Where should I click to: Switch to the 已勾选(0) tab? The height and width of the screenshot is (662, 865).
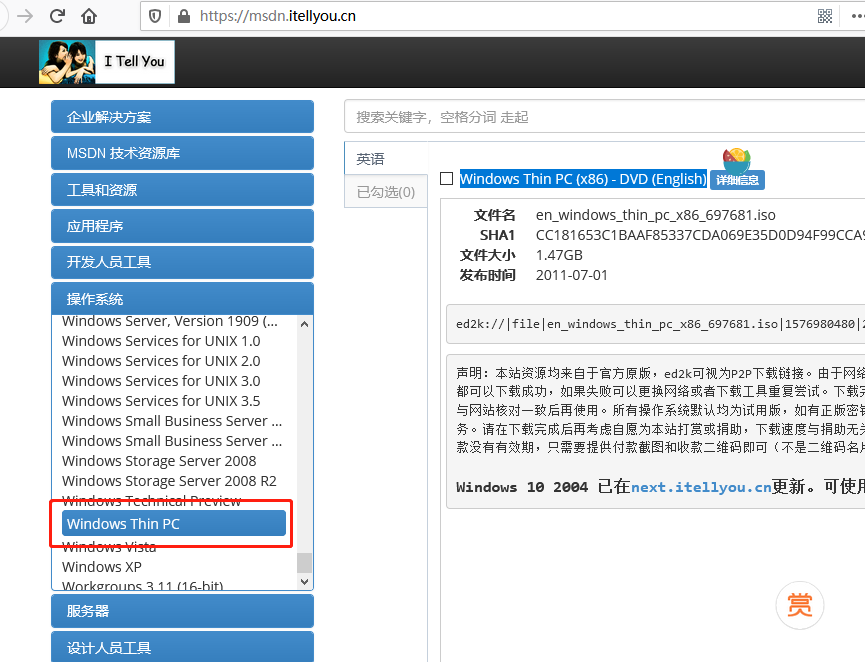[x=386, y=191]
